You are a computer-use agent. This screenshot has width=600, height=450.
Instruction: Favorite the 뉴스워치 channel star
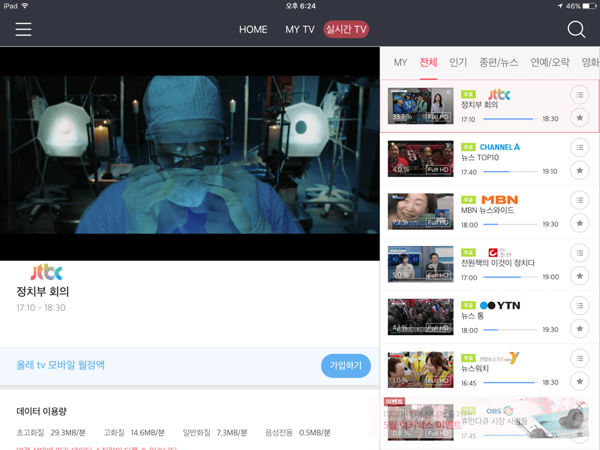[580, 382]
